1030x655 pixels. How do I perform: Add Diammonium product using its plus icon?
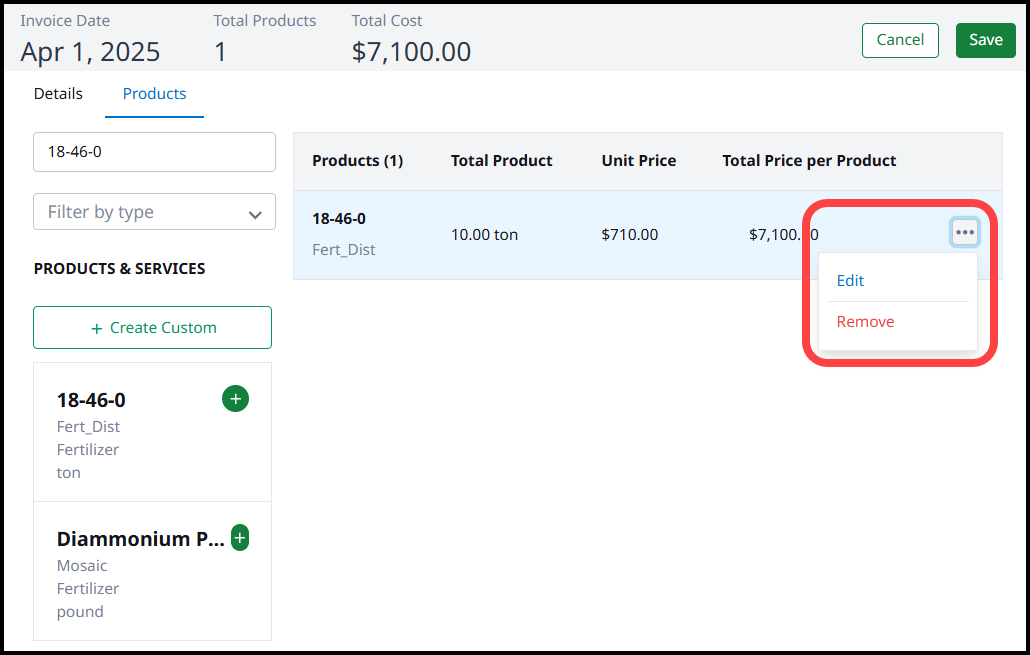[x=240, y=538]
